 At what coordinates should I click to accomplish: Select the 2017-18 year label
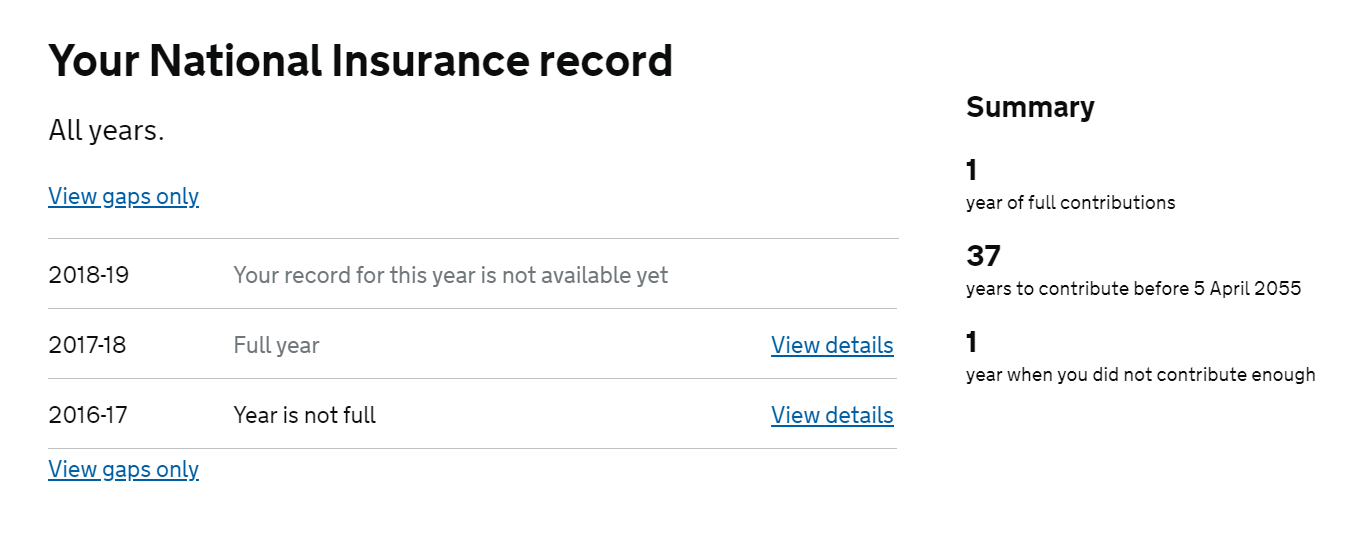87,345
